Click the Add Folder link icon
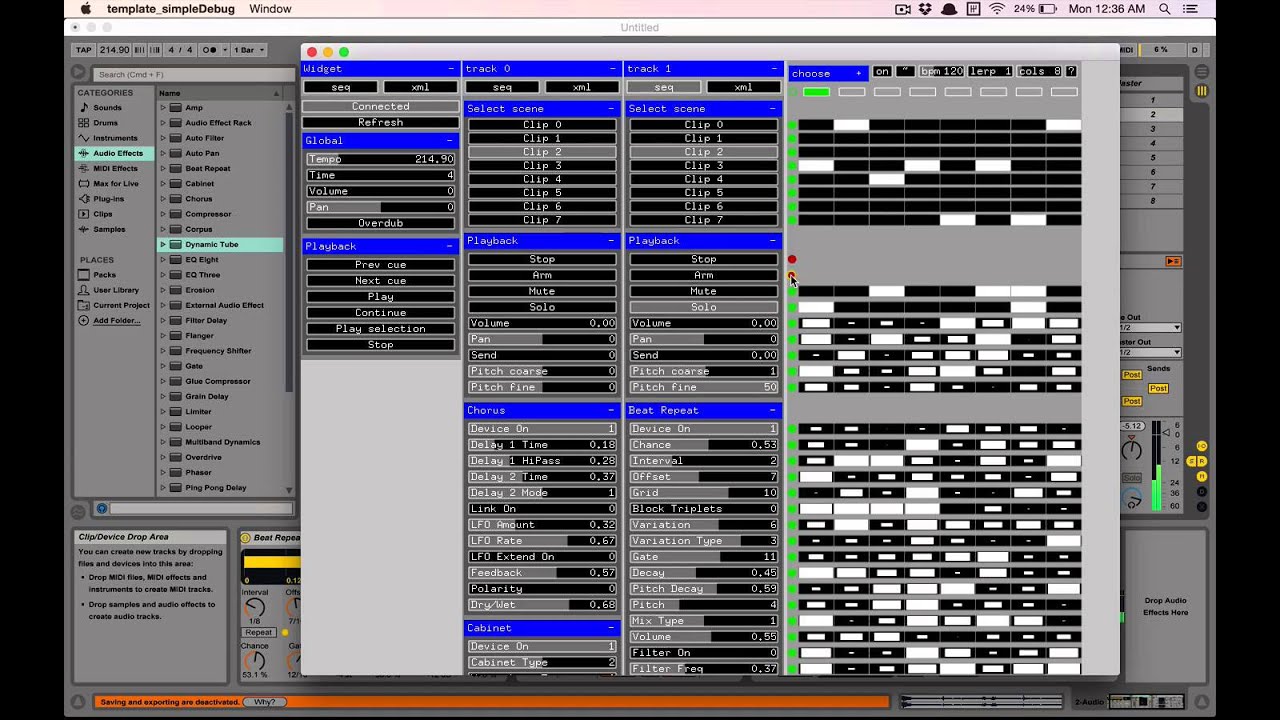The height and width of the screenshot is (720, 1280). click(x=84, y=321)
